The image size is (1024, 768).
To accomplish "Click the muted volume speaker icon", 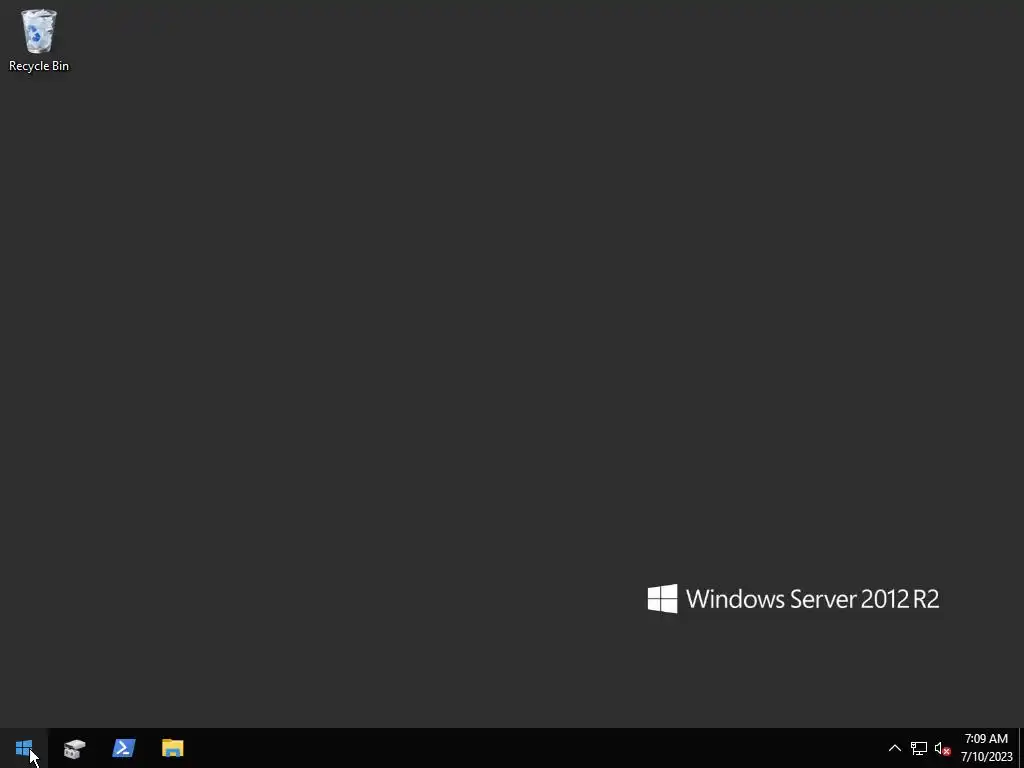I will (x=942, y=748).
